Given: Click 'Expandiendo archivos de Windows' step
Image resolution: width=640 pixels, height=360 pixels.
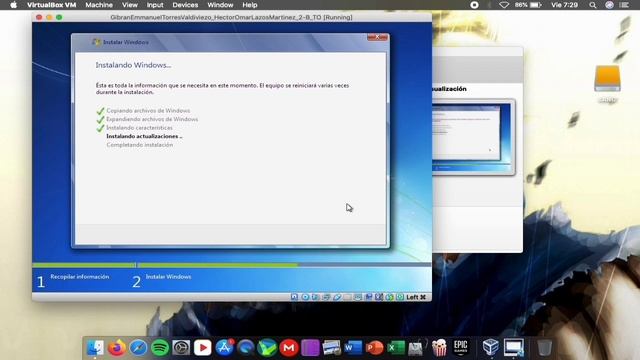Looking at the screenshot, I should click(152, 119).
